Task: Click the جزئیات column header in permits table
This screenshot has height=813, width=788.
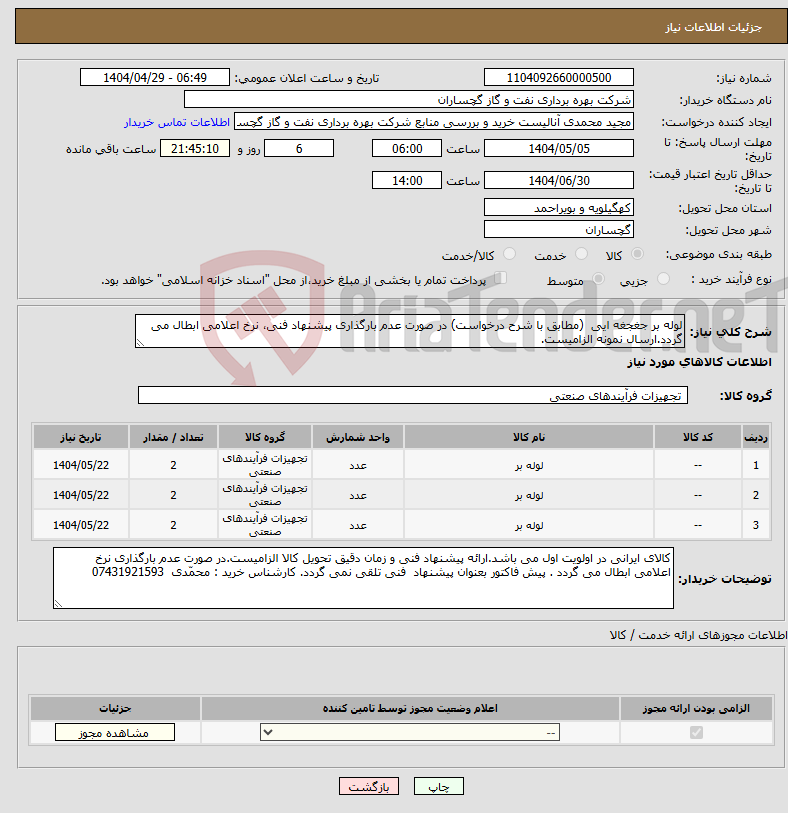Action: [x=115, y=708]
